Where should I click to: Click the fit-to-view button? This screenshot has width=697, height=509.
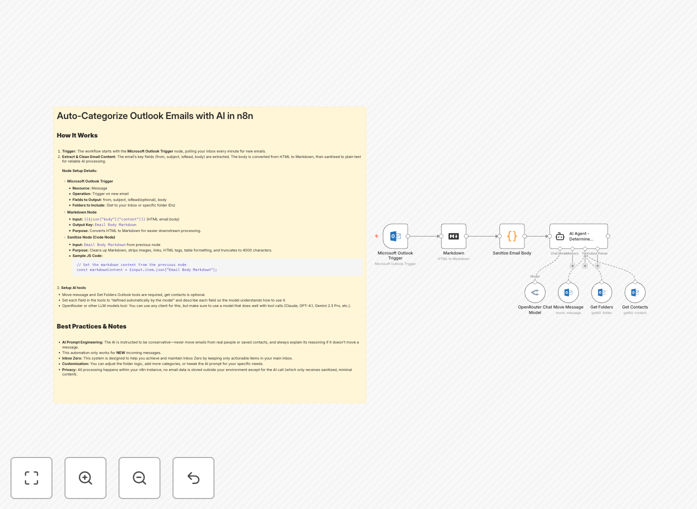(32, 478)
